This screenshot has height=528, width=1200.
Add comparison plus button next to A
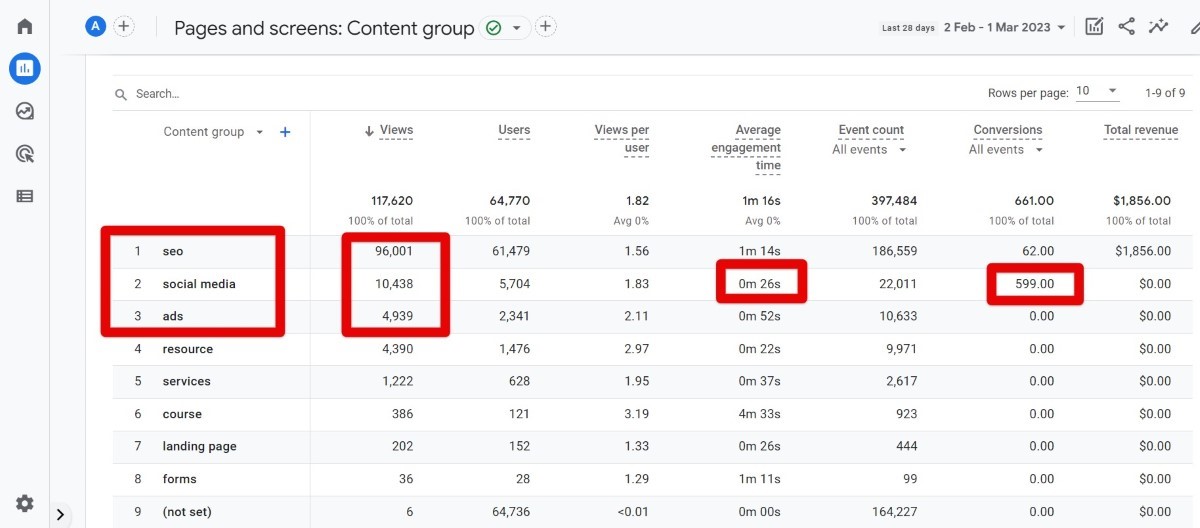pos(124,27)
